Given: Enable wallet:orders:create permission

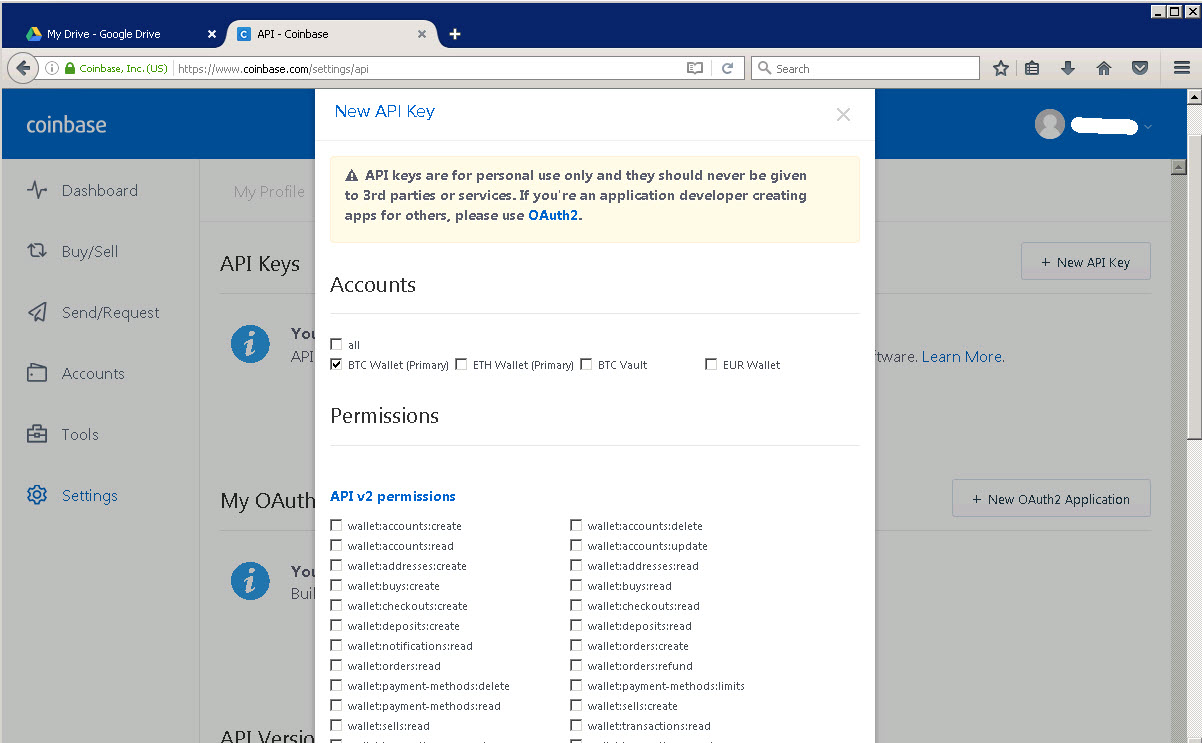Looking at the screenshot, I should click(x=576, y=645).
